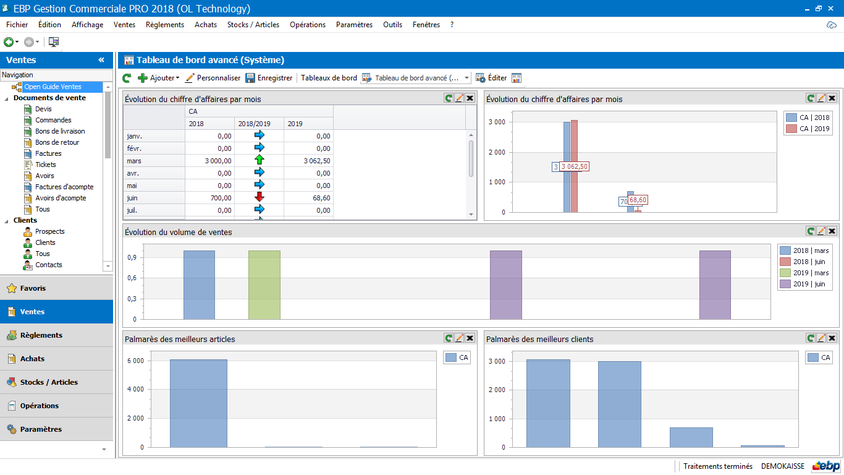Refresh the meilleurs articles widget

(448, 338)
